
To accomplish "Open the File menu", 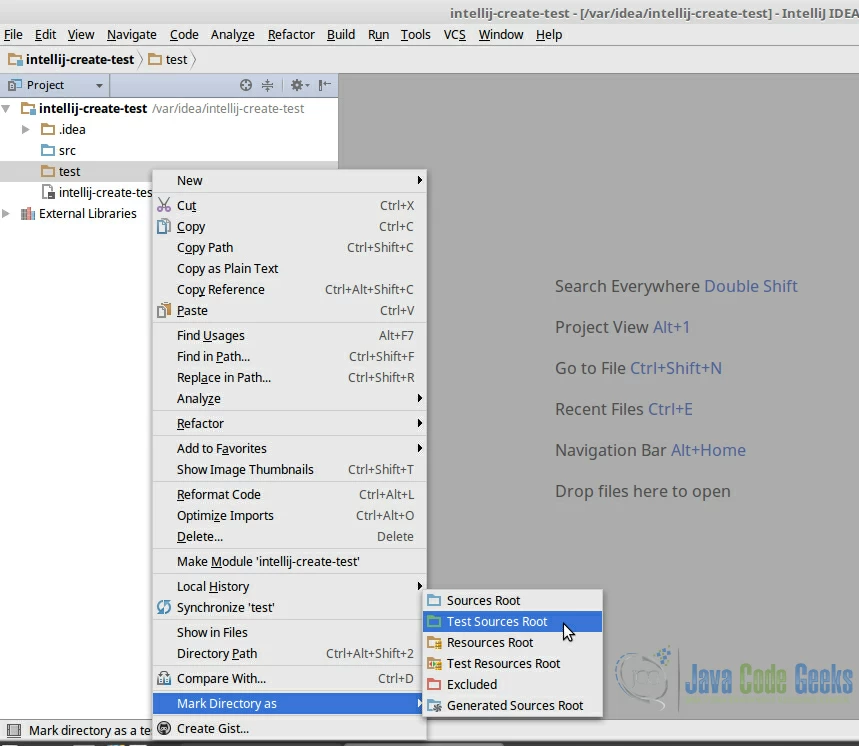I will point(13,35).
